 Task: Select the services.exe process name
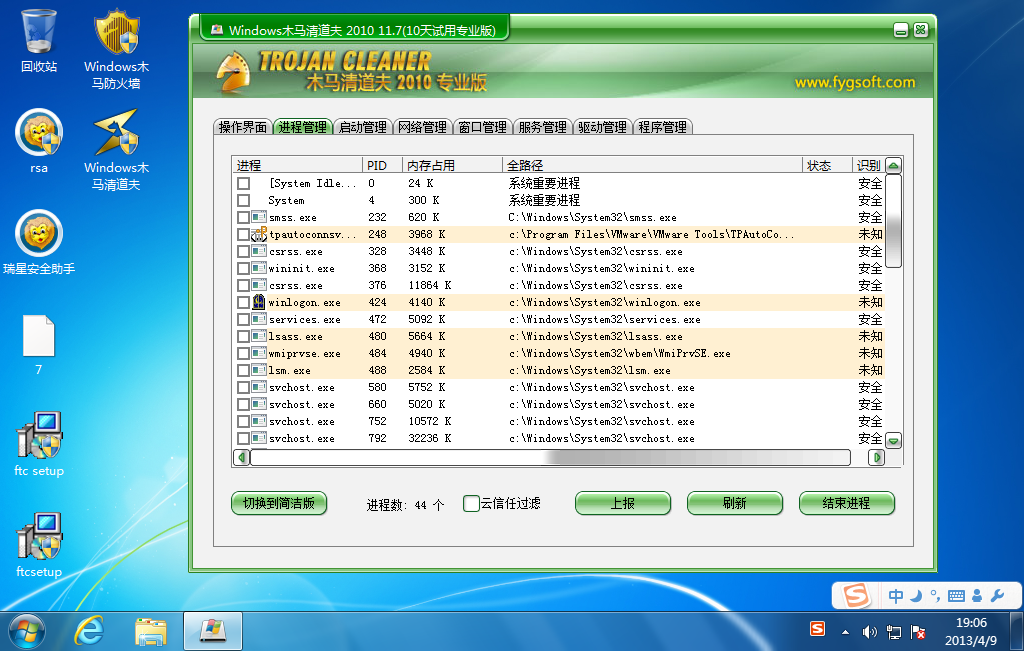[304, 319]
